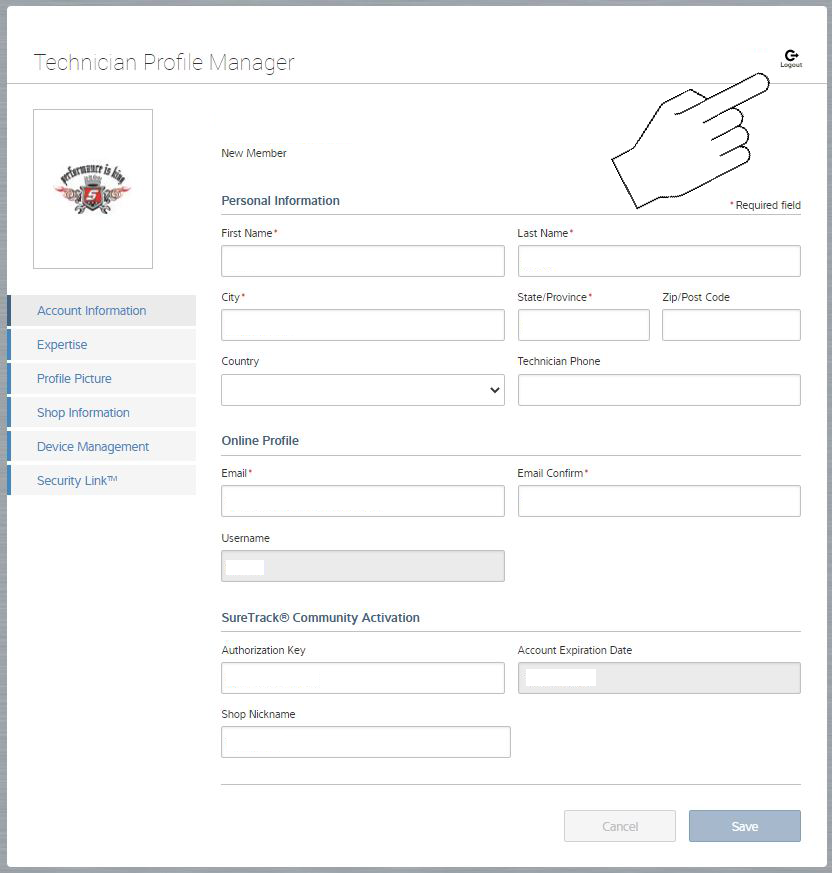This screenshot has width=832, height=873.
Task: Select the Technician Phone field
Action: [x=658, y=389]
